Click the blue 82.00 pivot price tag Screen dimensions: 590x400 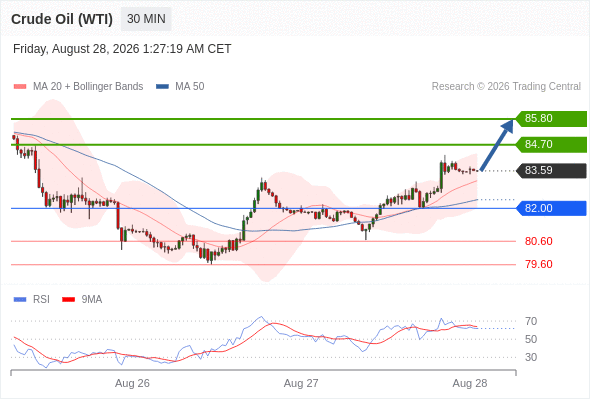[x=551, y=208]
